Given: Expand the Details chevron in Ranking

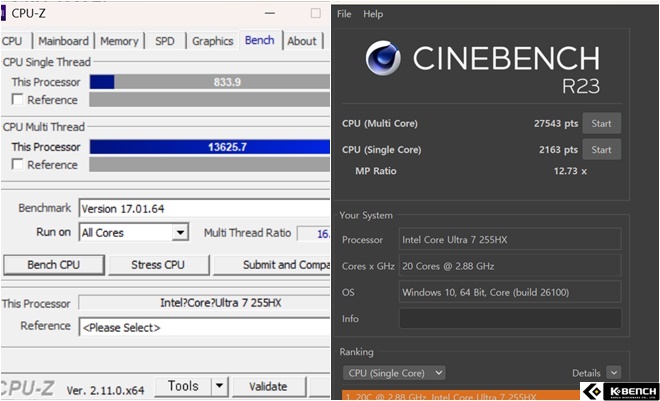Looking at the screenshot, I should (x=614, y=372).
